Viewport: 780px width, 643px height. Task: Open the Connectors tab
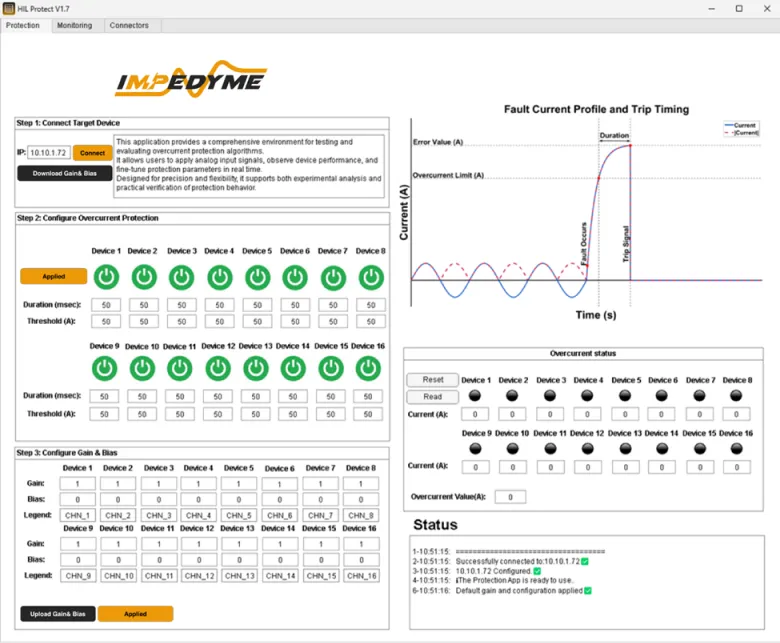click(x=129, y=25)
